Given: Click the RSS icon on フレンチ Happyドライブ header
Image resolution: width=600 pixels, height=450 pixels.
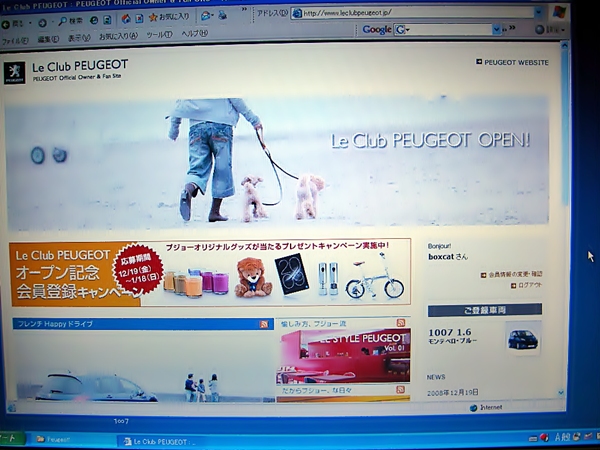Looking at the screenshot, I should click(264, 324).
